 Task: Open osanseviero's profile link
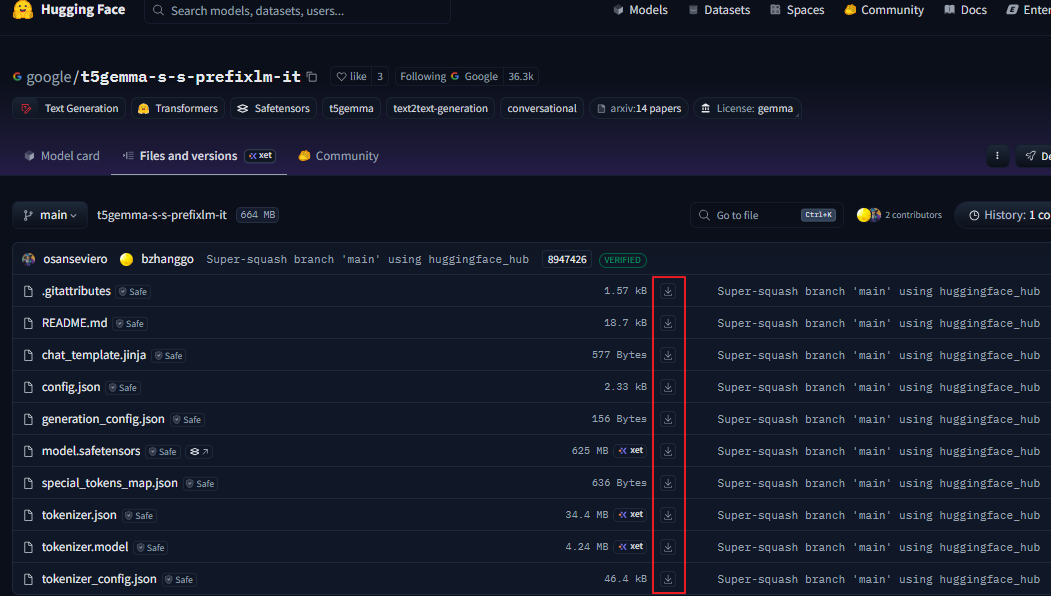[75, 259]
